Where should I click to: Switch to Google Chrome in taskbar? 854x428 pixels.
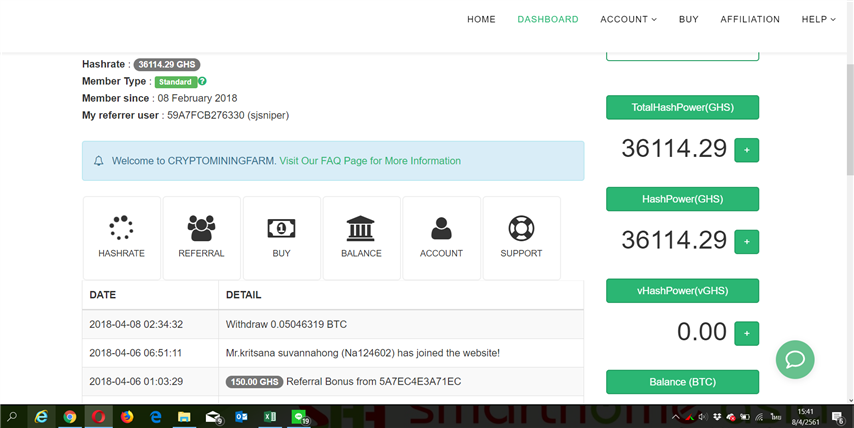(70, 417)
